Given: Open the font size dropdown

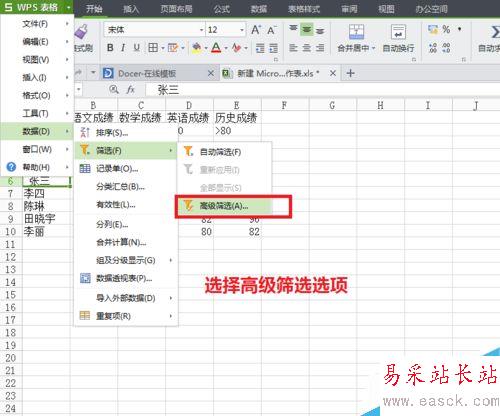Looking at the screenshot, I should 242,30.
